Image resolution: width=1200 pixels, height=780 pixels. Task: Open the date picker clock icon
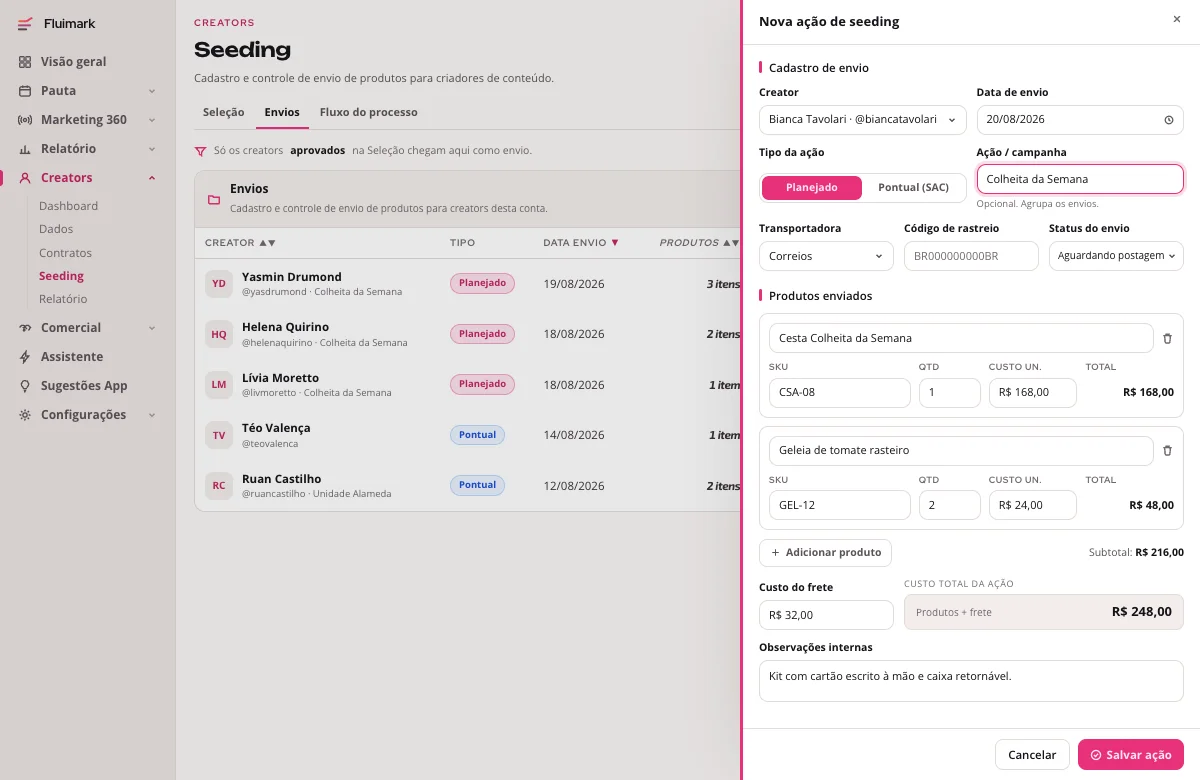pos(1169,120)
